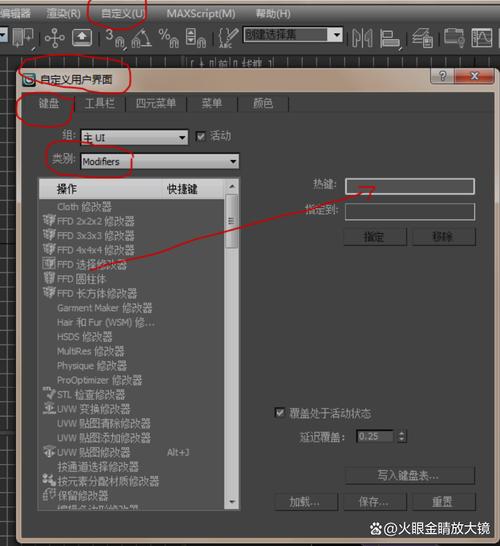Switch to the 四元菜单 tab
Image resolution: width=500 pixels, height=546 pixels.
(x=156, y=103)
